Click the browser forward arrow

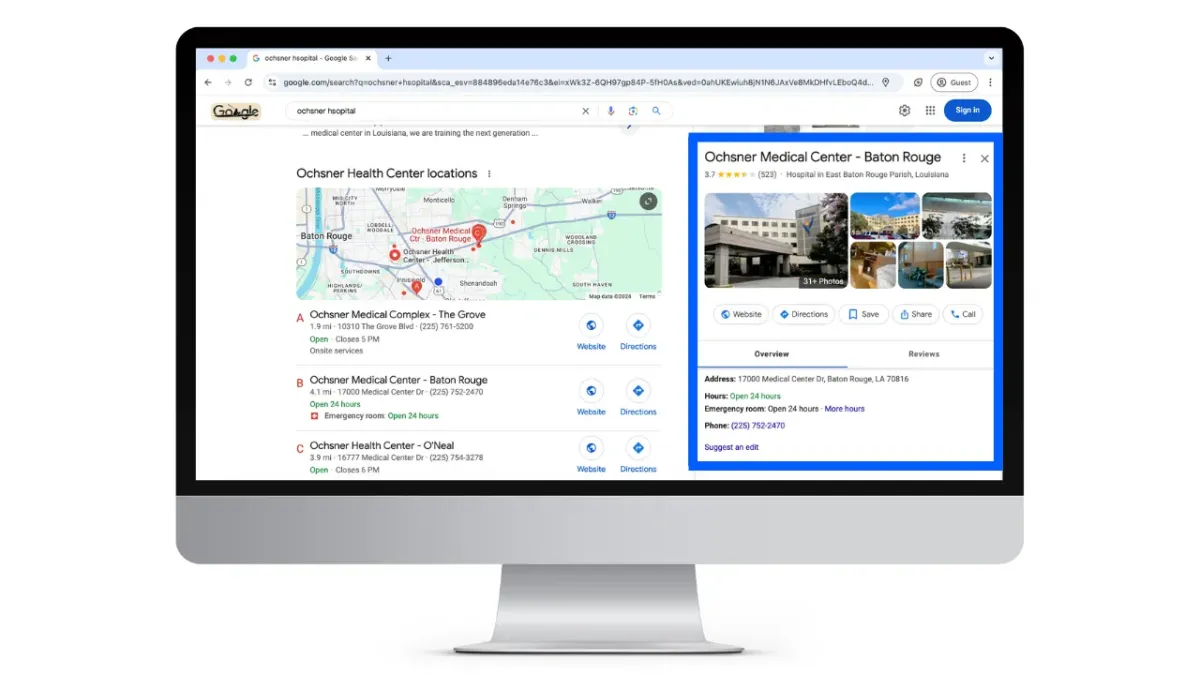point(228,83)
